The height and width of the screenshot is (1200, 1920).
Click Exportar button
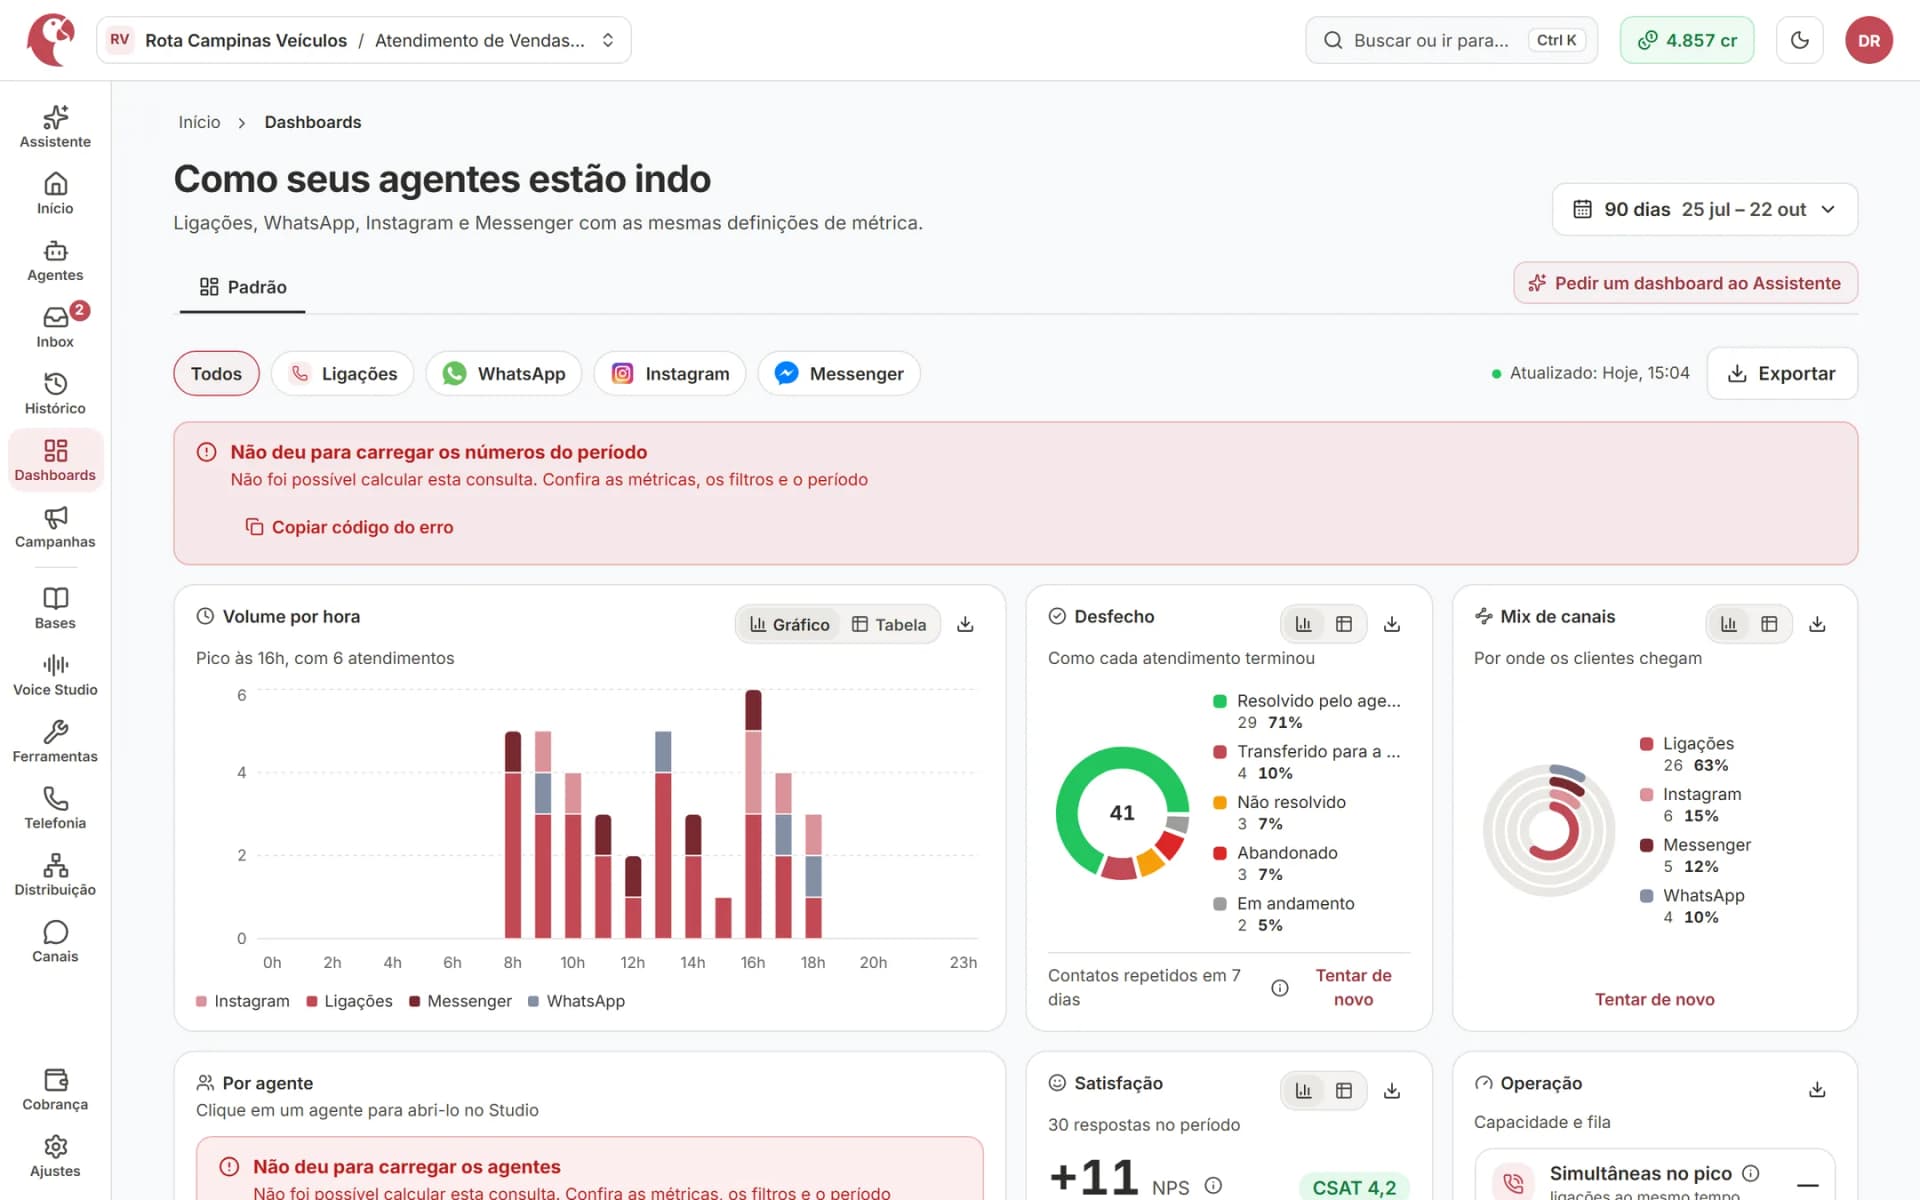[x=1782, y=373]
